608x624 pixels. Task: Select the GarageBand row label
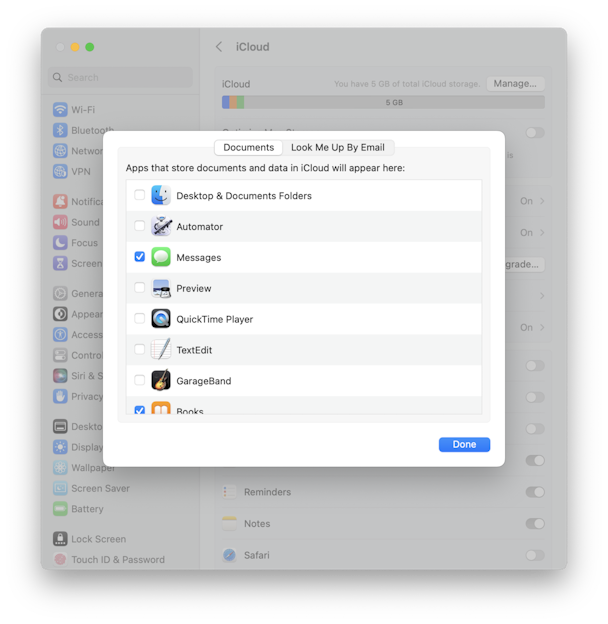click(x=204, y=381)
